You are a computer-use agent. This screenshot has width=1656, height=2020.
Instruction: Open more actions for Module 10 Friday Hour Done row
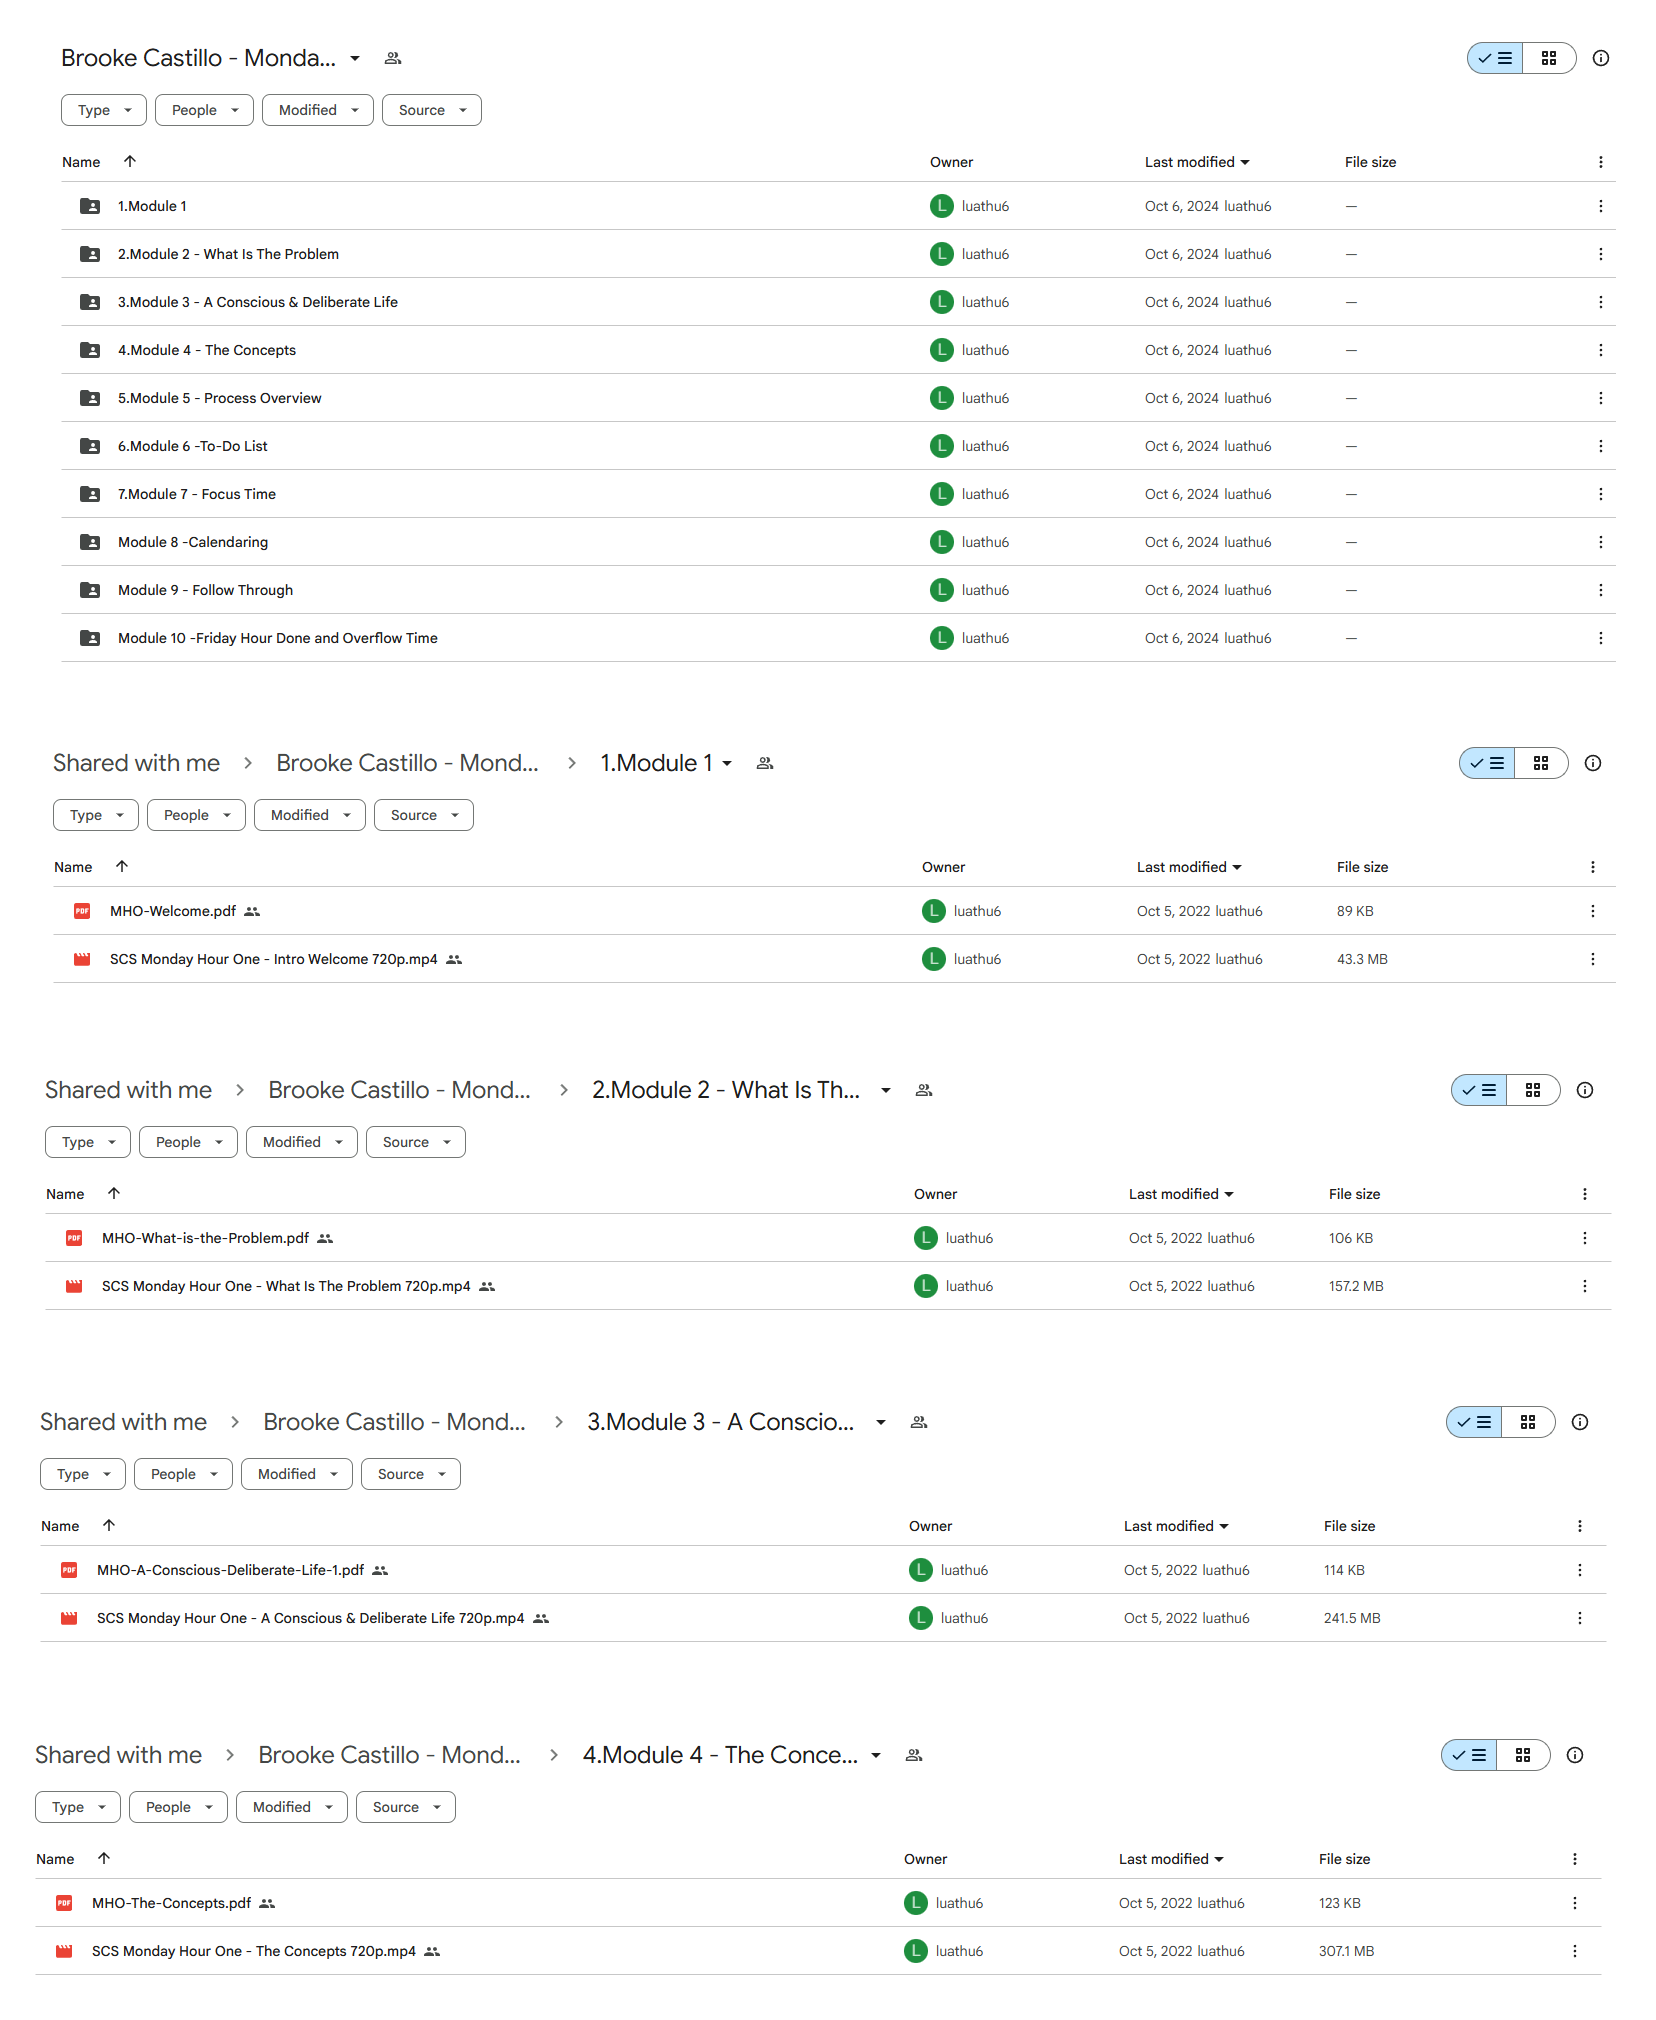[1600, 638]
